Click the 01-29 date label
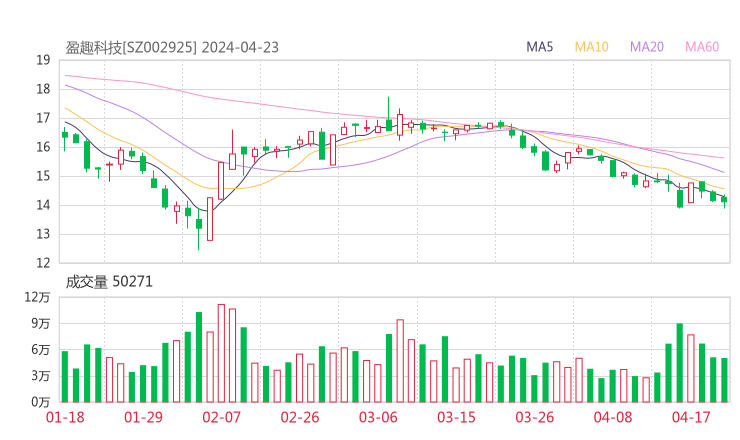This screenshot has width=740, height=440. point(143,417)
